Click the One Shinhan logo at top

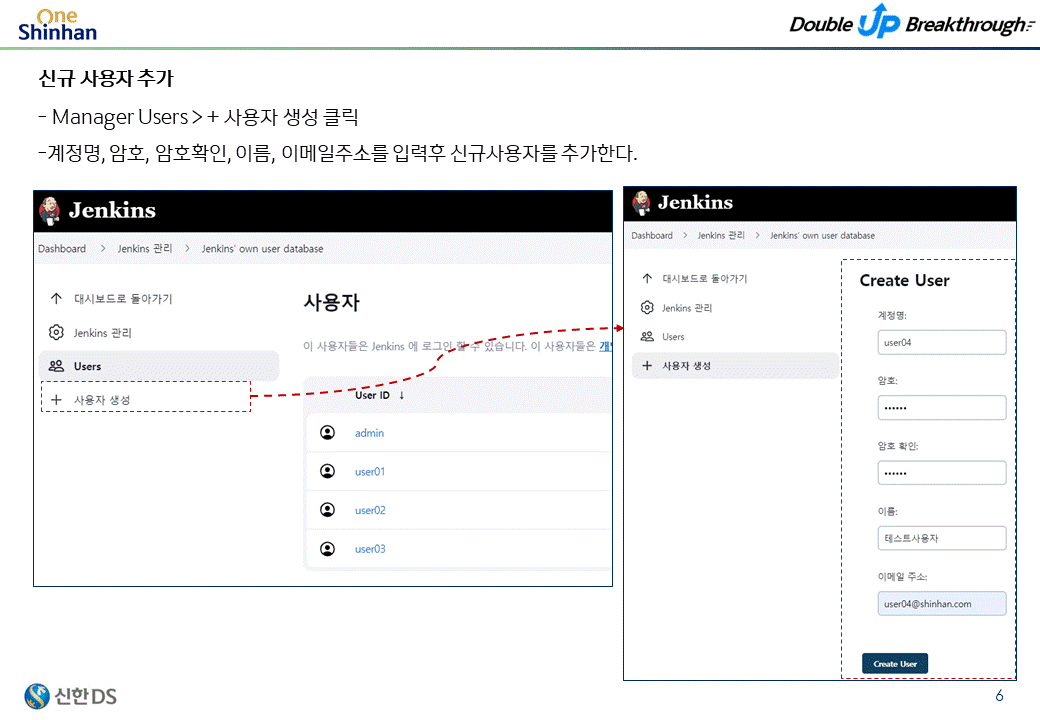coord(57,25)
